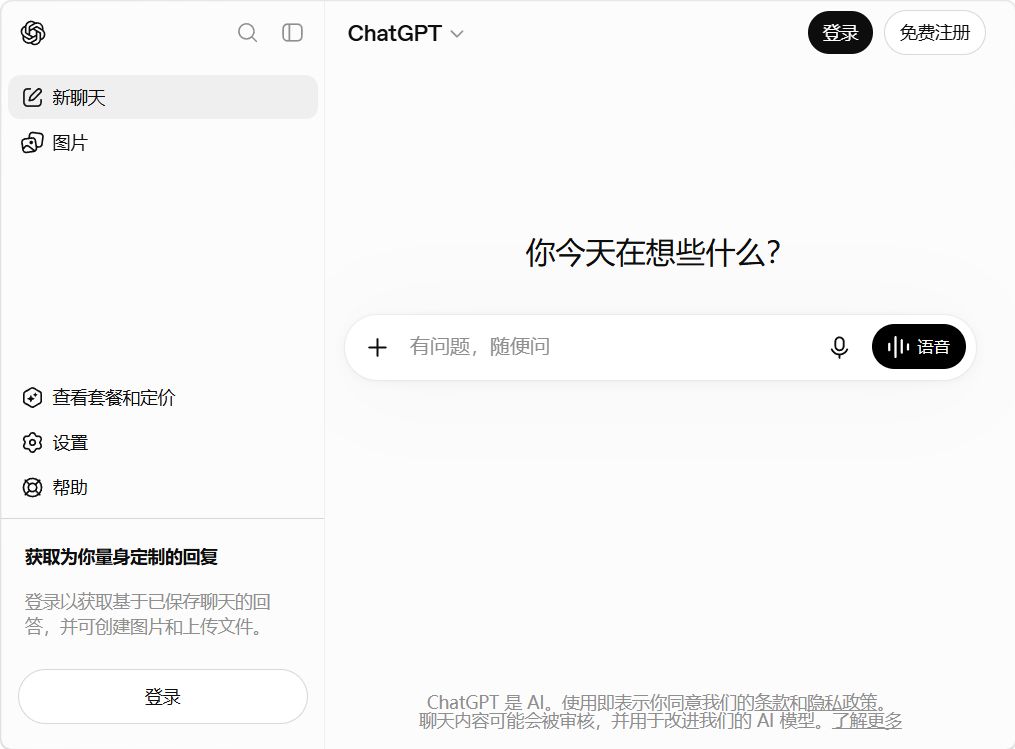Open the 隐私政策 privacy policy link
1015x749 pixels.
[842, 702]
